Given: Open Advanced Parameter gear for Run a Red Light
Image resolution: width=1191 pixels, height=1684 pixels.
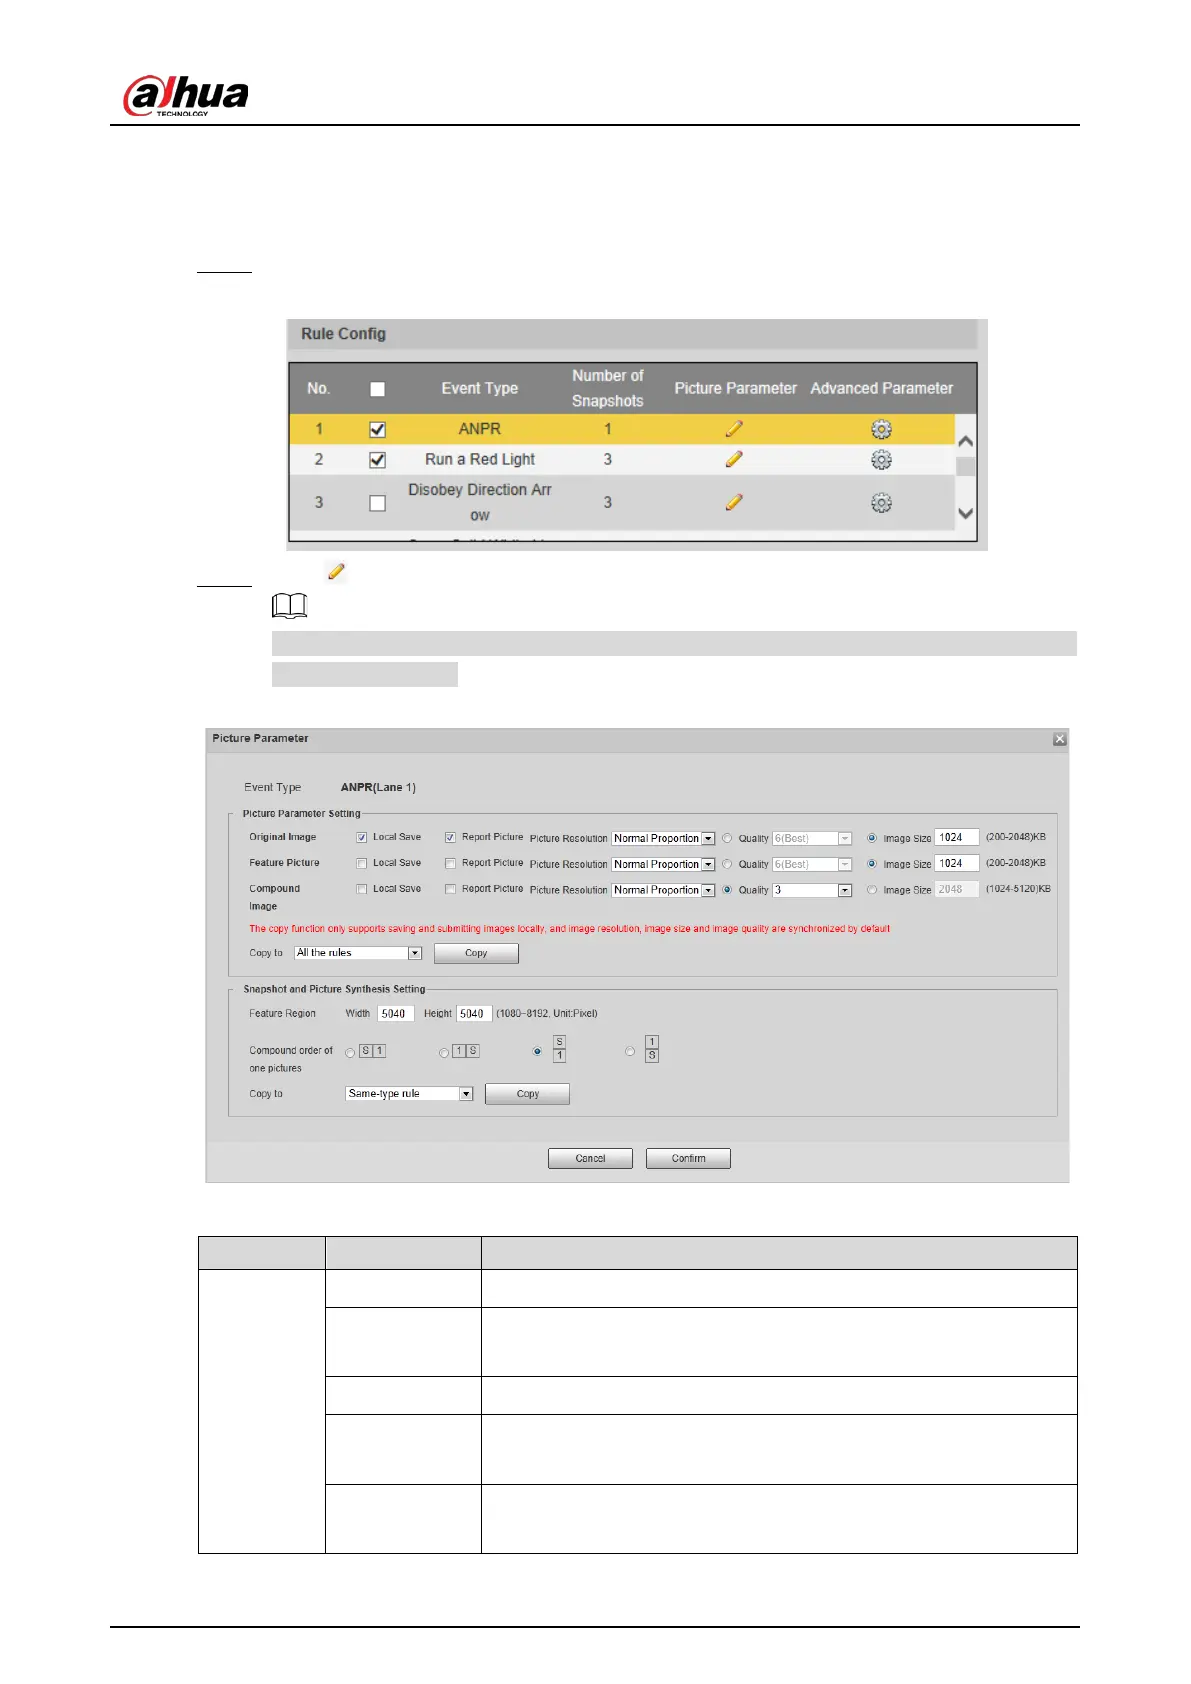Looking at the screenshot, I should [x=881, y=460].
